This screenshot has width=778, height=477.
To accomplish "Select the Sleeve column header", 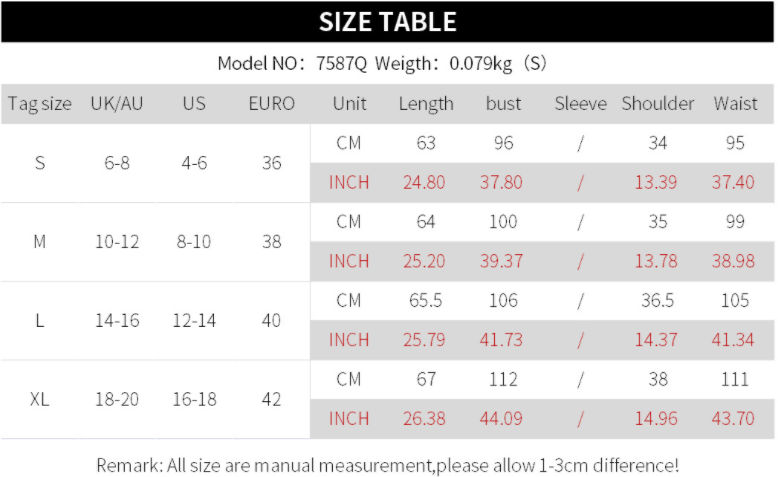I will pyautogui.click(x=581, y=104).
